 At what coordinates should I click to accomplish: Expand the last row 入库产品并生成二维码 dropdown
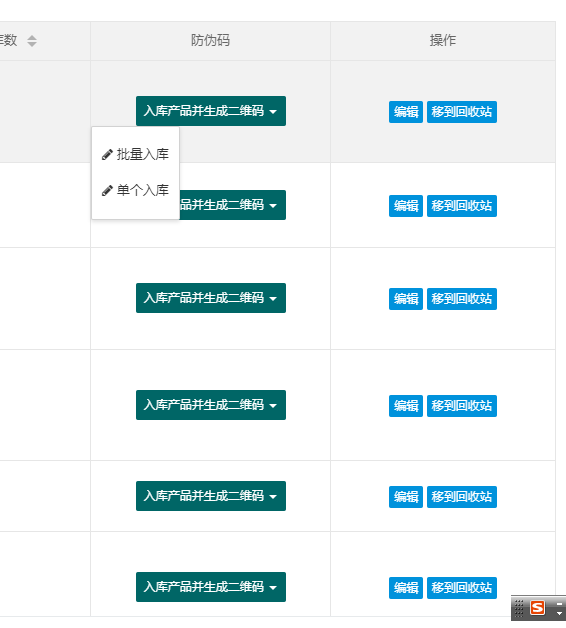211,587
